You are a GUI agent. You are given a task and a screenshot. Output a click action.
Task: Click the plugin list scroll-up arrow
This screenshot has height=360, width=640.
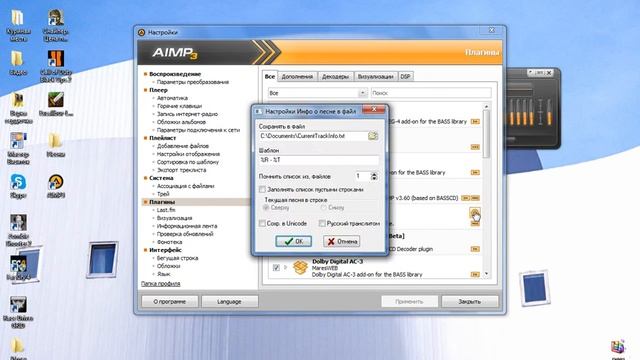pos(486,107)
